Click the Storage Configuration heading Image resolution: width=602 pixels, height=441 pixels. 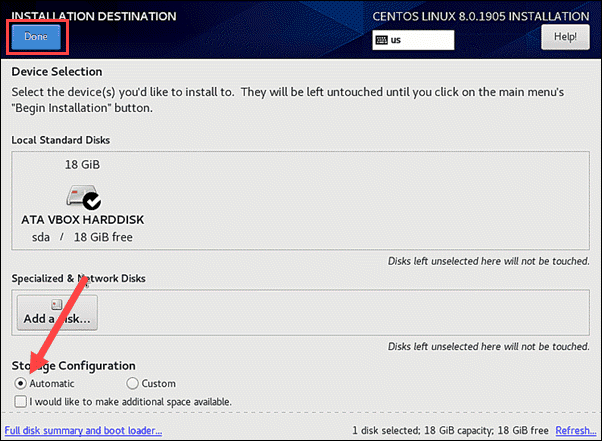pyautogui.click(x=73, y=366)
